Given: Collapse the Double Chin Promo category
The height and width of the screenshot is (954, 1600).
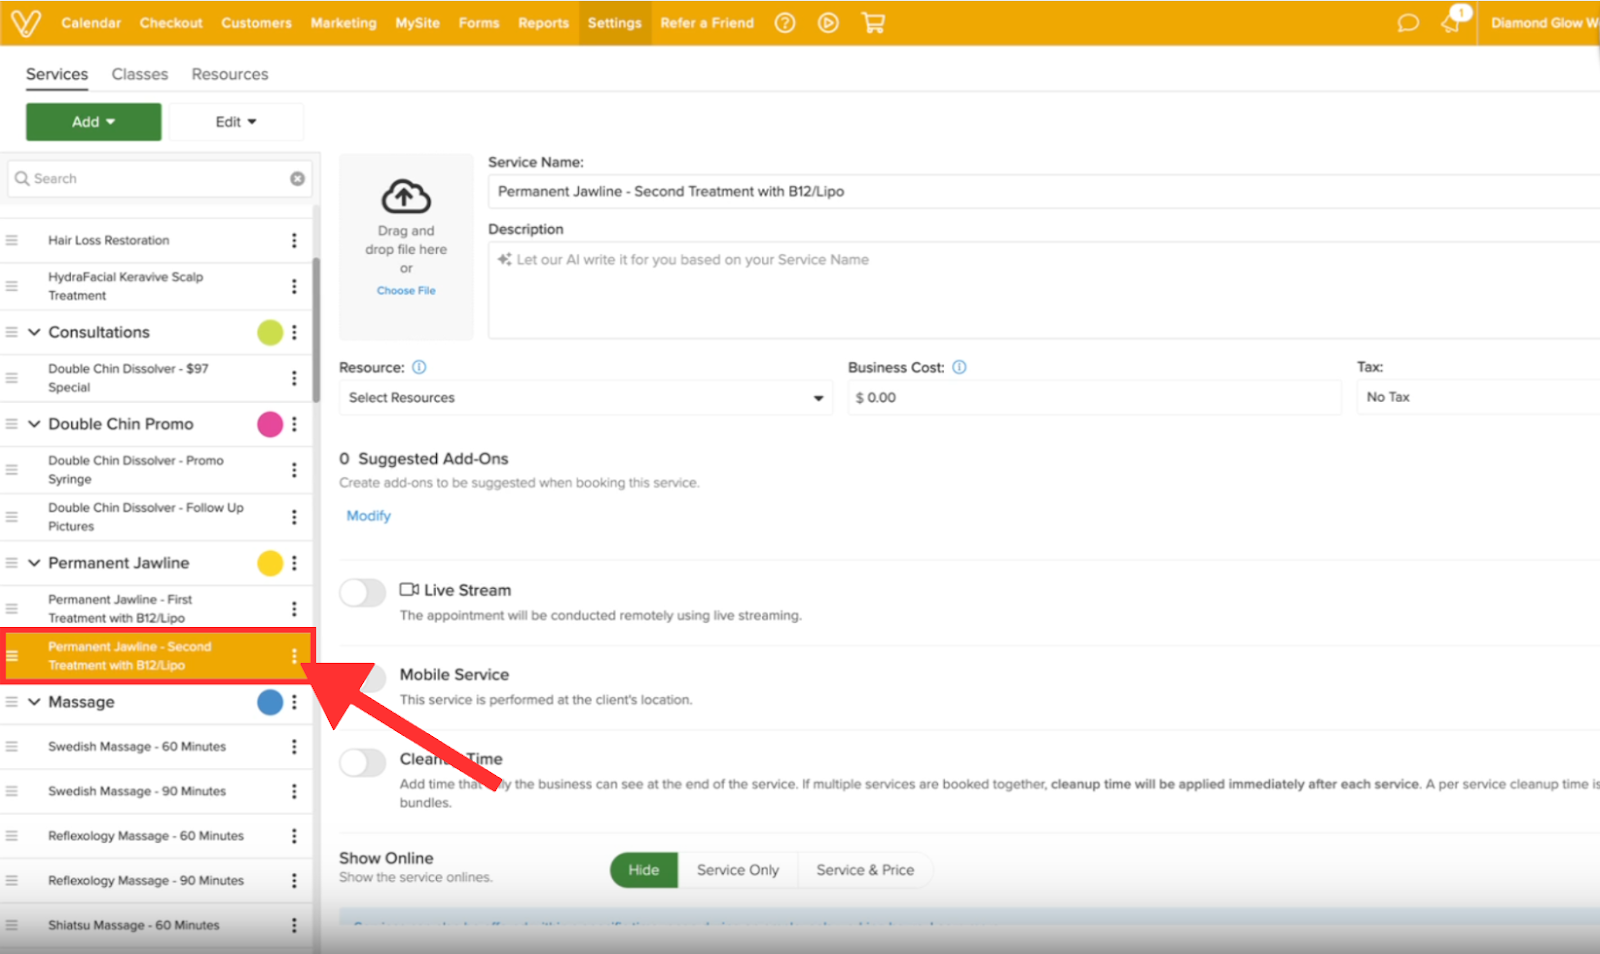Looking at the screenshot, I should [x=34, y=424].
